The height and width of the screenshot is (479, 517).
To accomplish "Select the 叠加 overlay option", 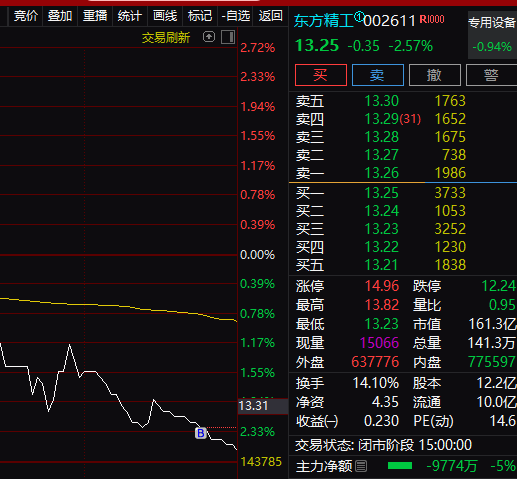I will coord(60,16).
